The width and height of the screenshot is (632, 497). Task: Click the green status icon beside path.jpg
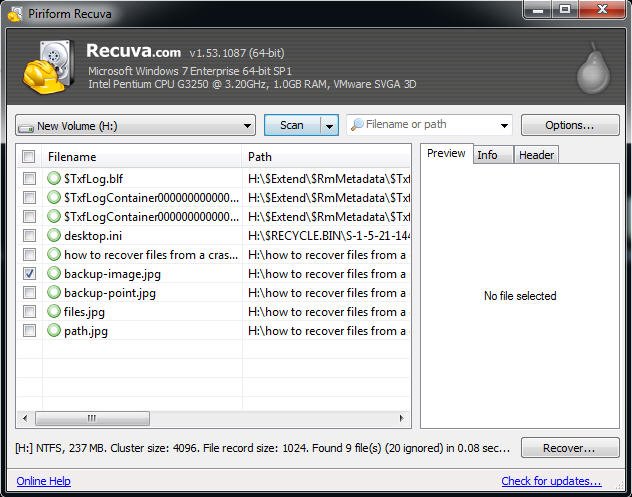[x=54, y=330]
